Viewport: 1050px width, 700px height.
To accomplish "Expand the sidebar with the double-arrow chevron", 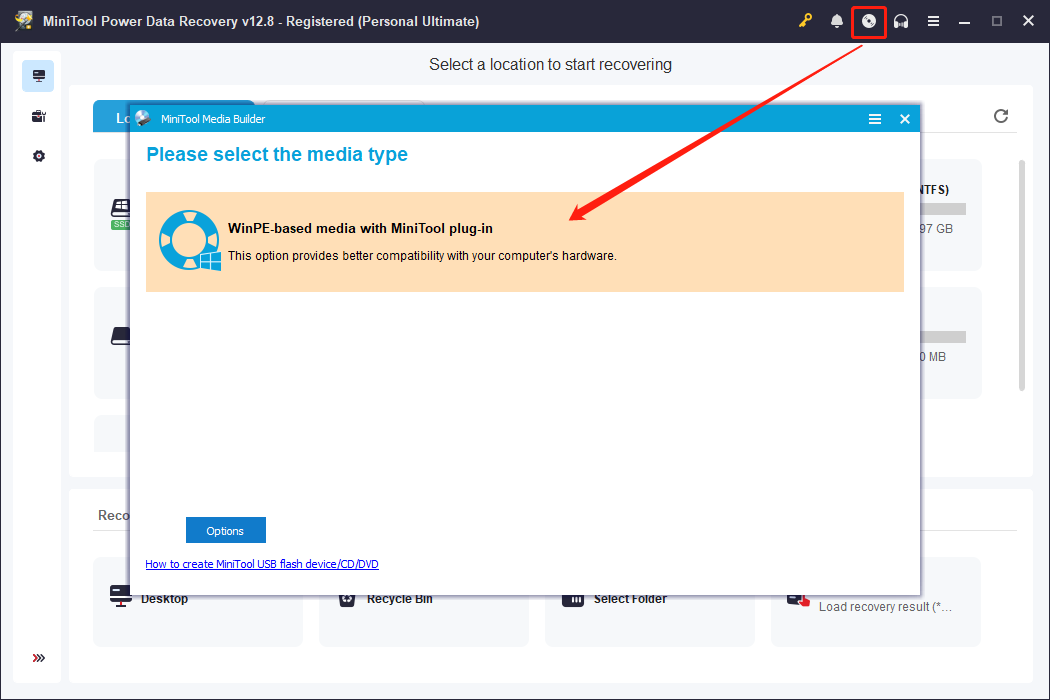I will click(38, 658).
